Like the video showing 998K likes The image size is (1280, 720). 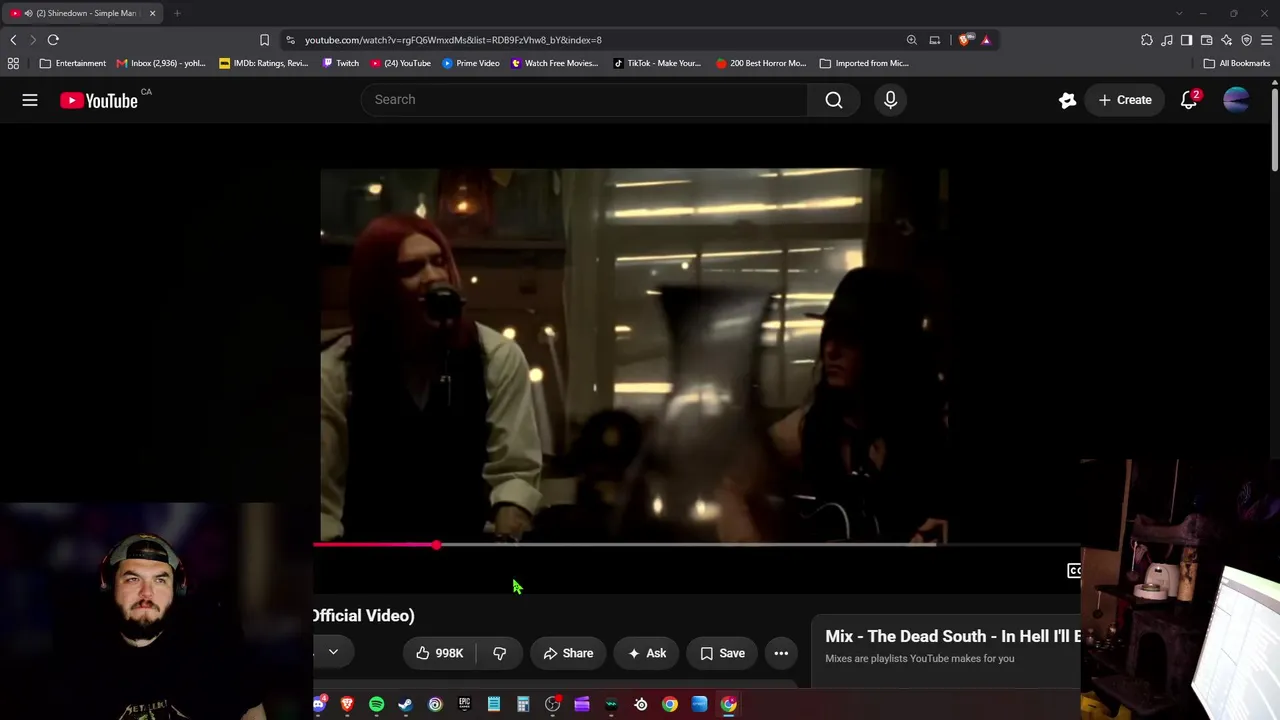440,653
